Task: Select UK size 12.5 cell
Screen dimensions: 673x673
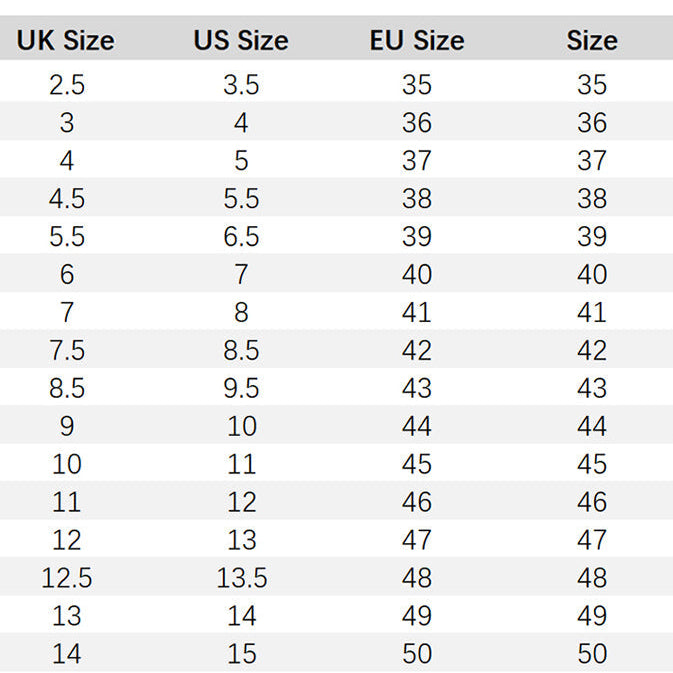Action: coord(67,578)
